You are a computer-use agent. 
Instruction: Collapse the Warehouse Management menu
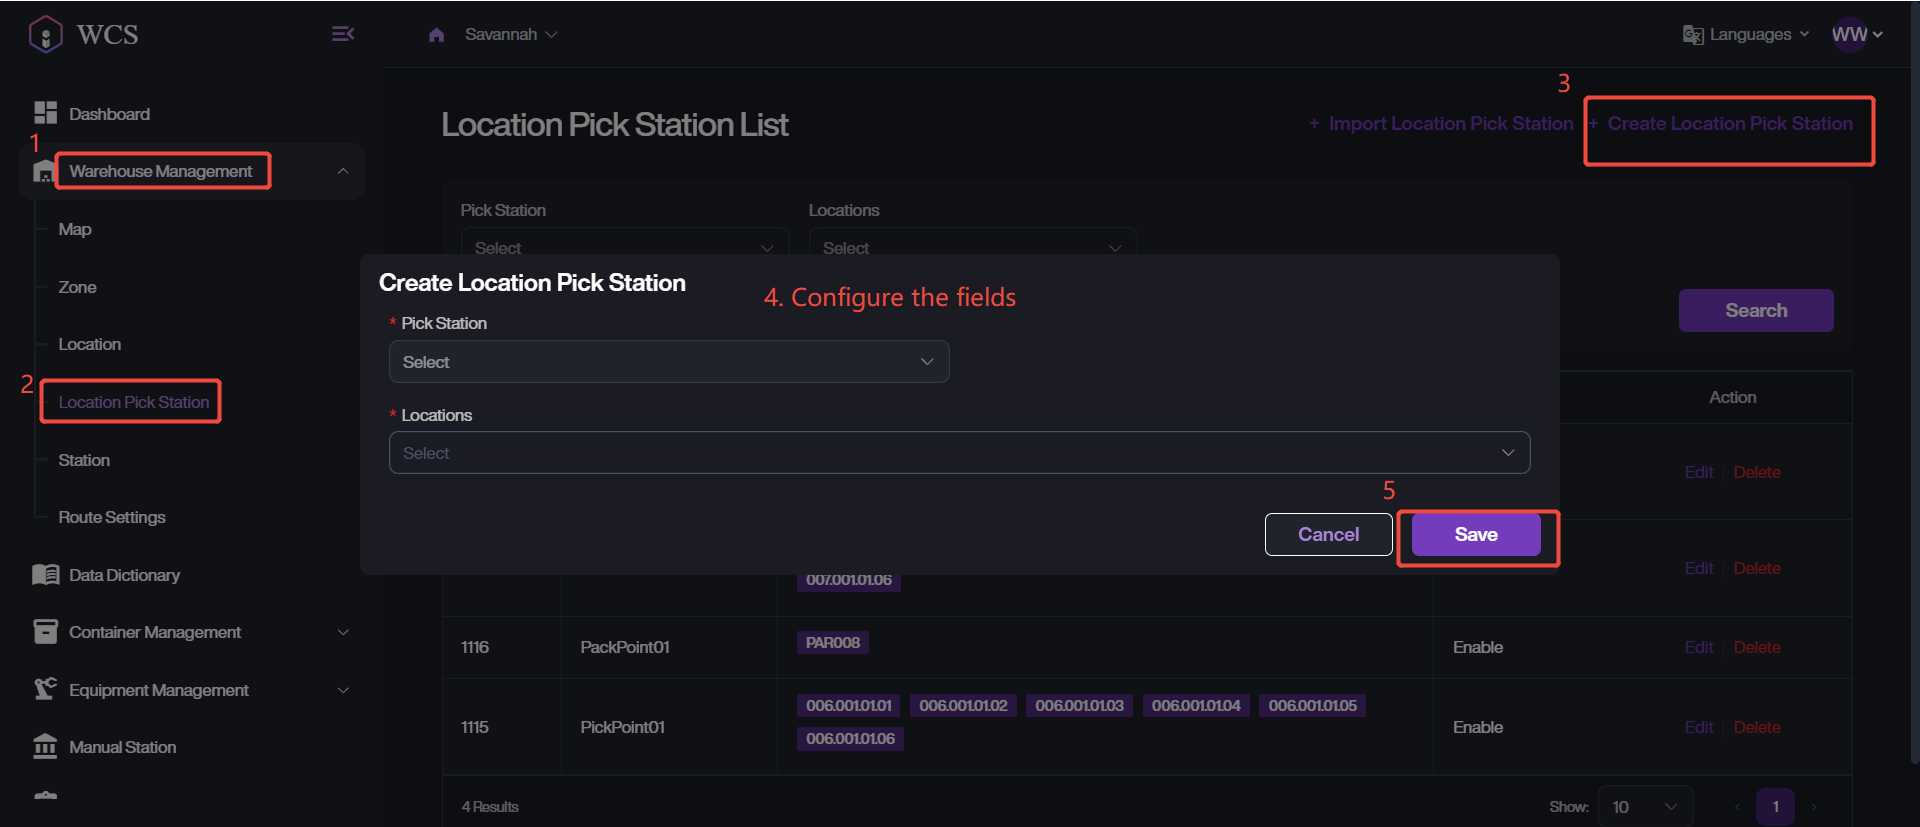(342, 171)
